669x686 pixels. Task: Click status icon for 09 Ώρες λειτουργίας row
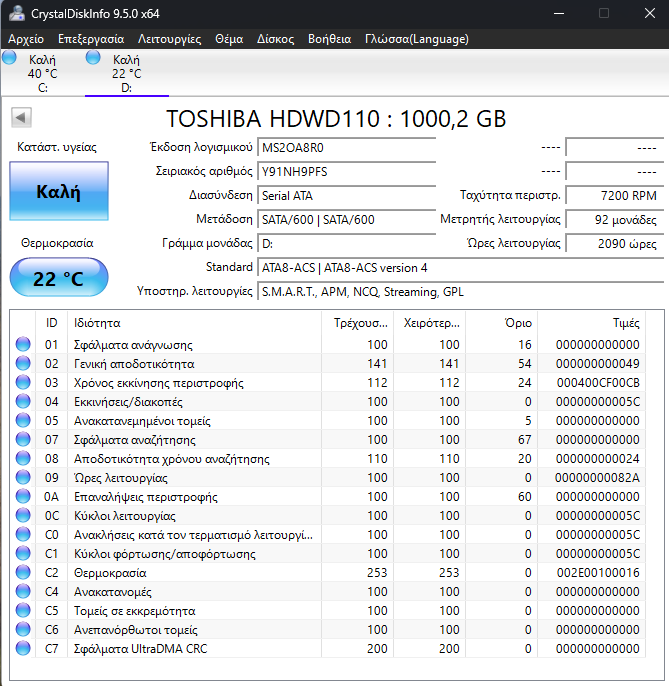tap(23, 477)
